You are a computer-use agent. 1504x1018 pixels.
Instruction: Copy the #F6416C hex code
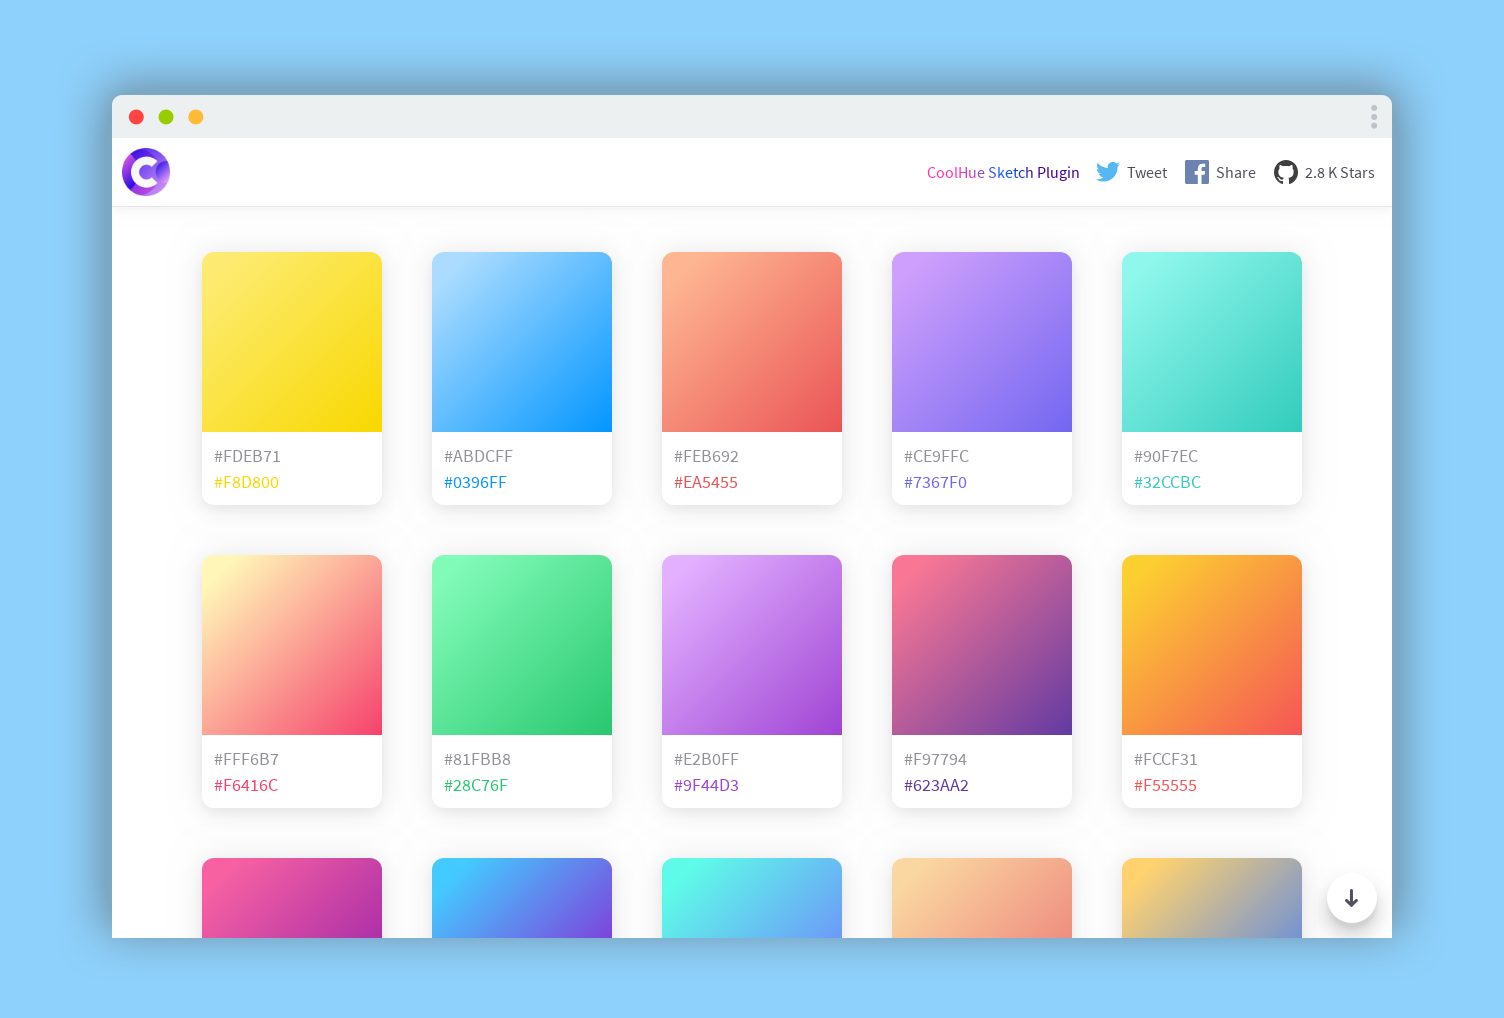[x=246, y=785]
